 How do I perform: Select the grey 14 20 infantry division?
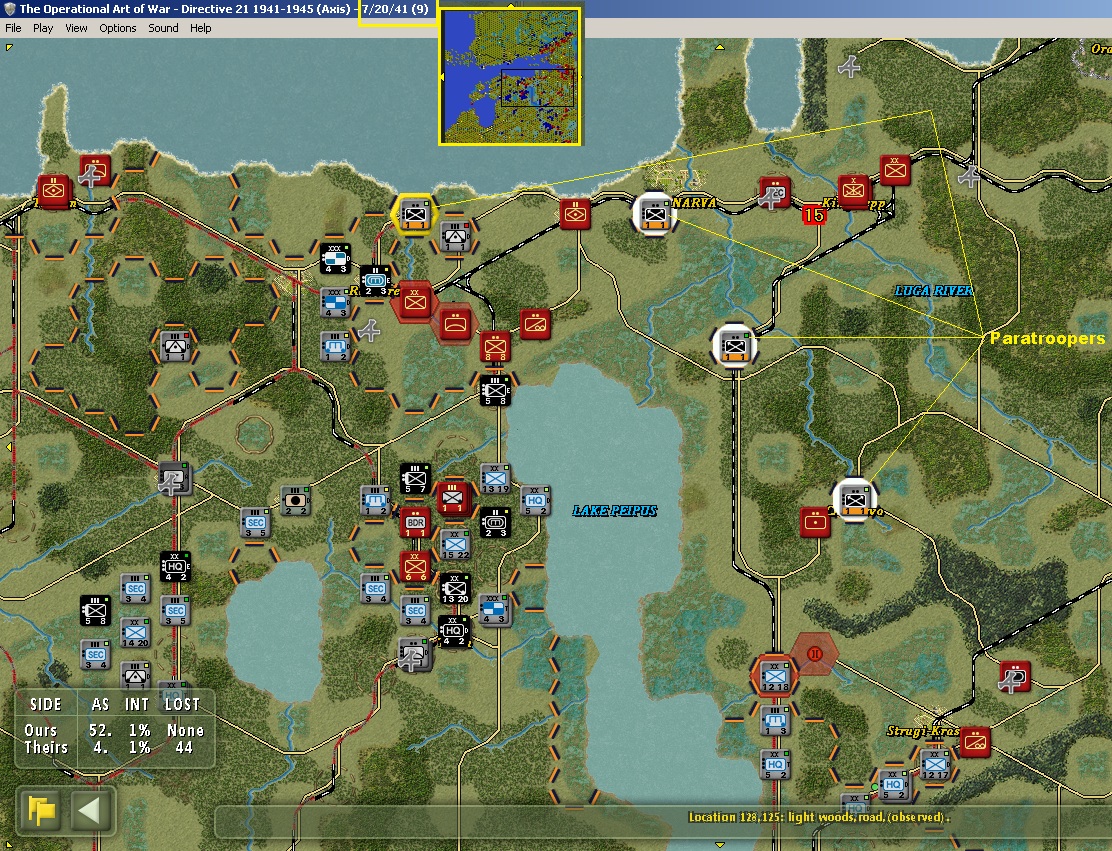tap(135, 633)
